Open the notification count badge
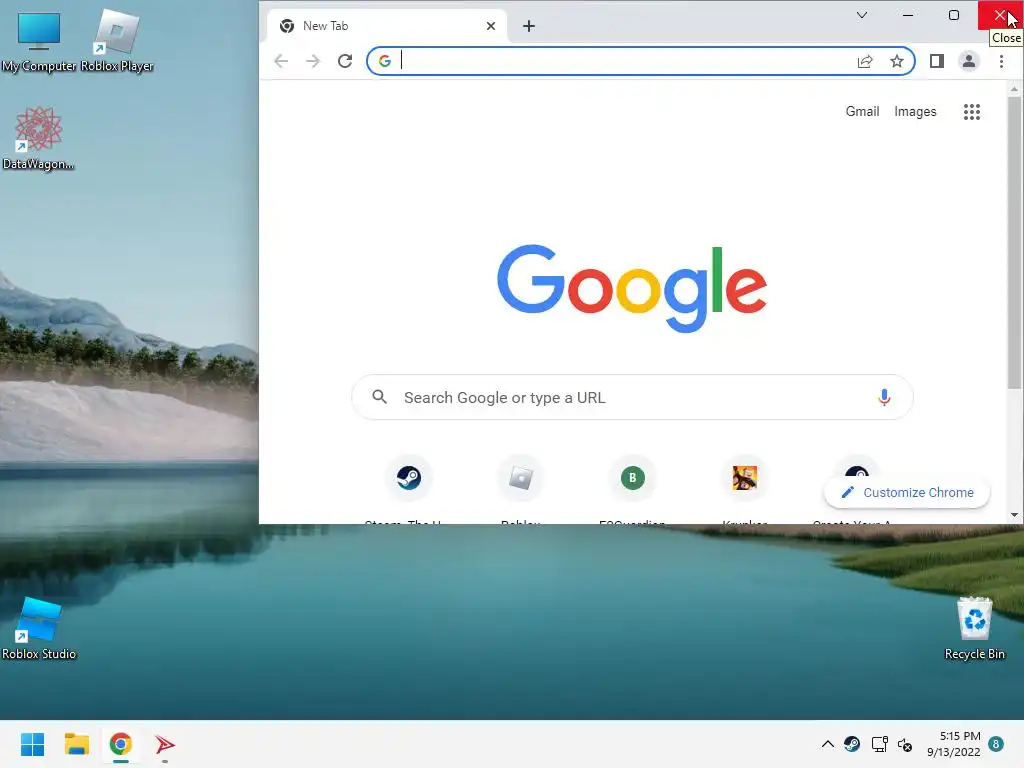The image size is (1024, 768). tap(996, 744)
